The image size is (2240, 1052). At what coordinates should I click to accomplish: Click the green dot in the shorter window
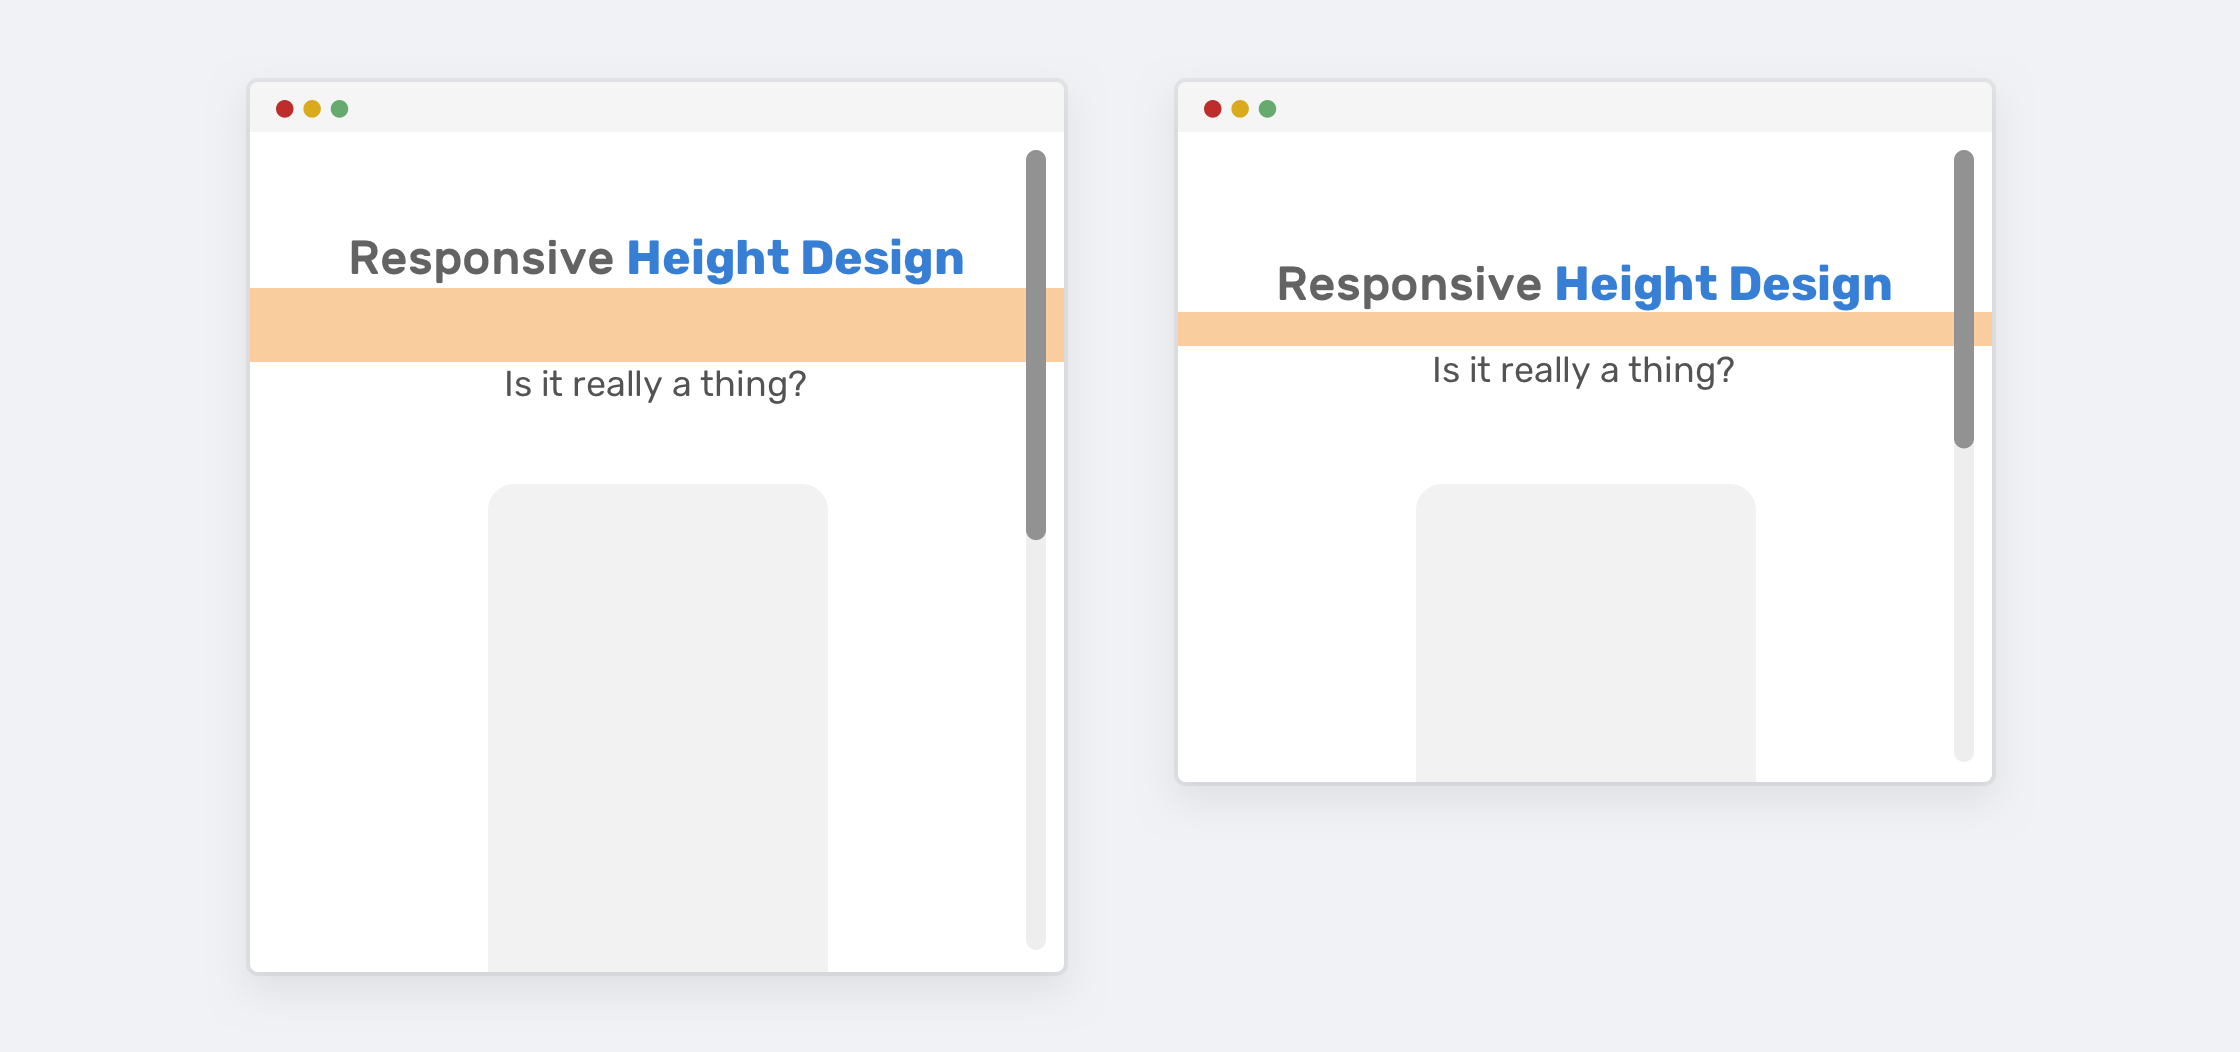[1268, 109]
